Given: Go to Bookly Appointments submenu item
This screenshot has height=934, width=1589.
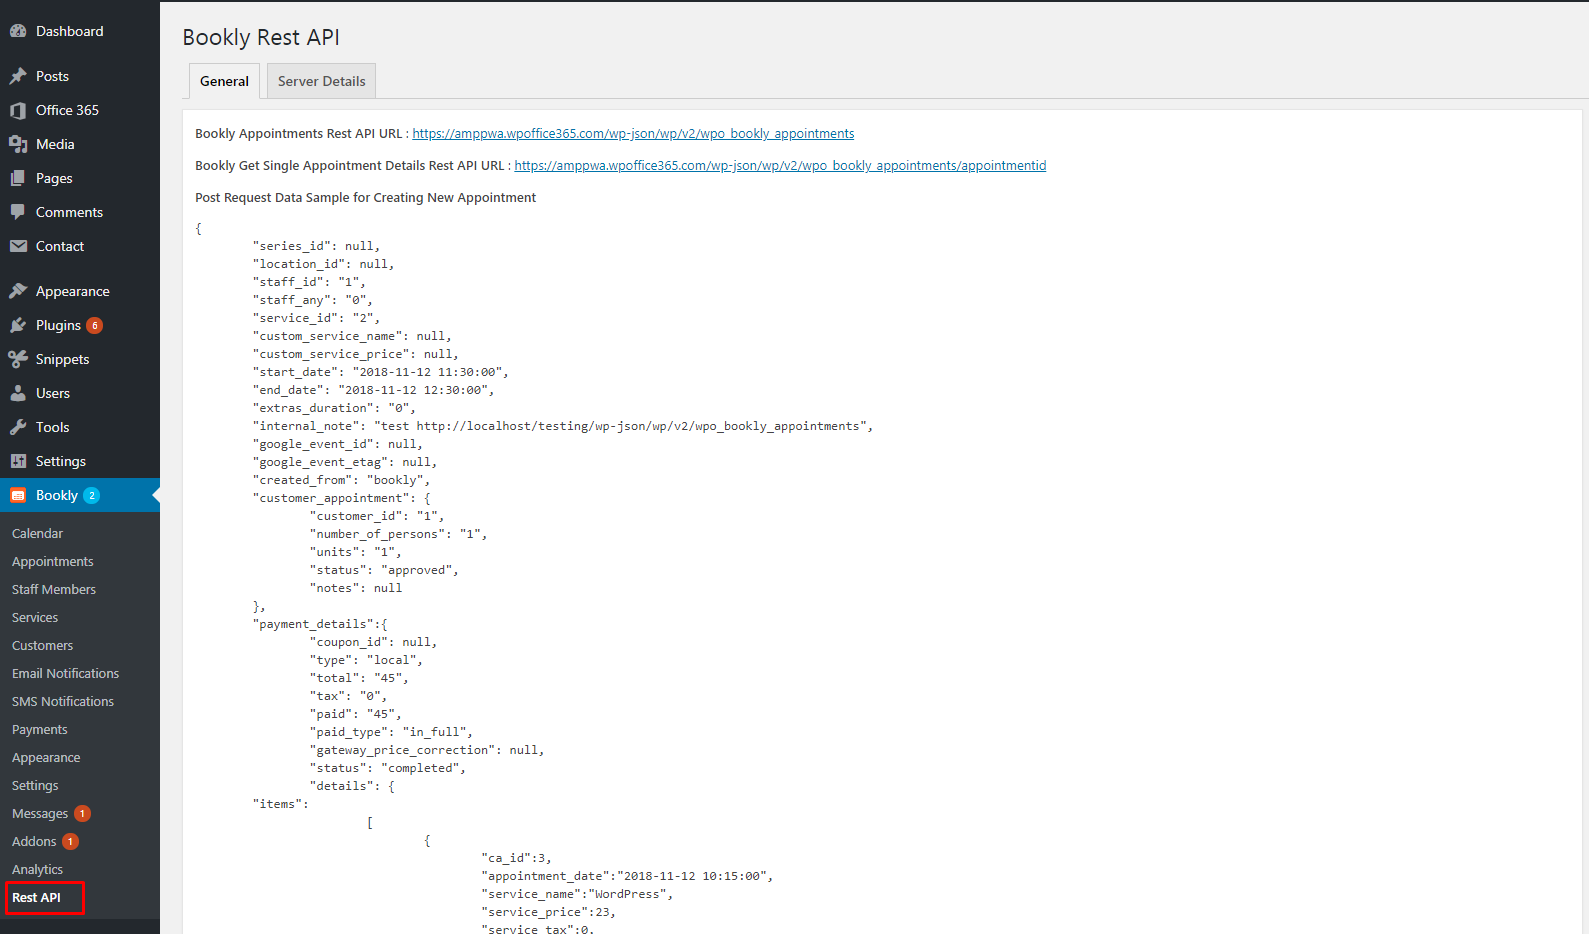Looking at the screenshot, I should coord(53,562).
